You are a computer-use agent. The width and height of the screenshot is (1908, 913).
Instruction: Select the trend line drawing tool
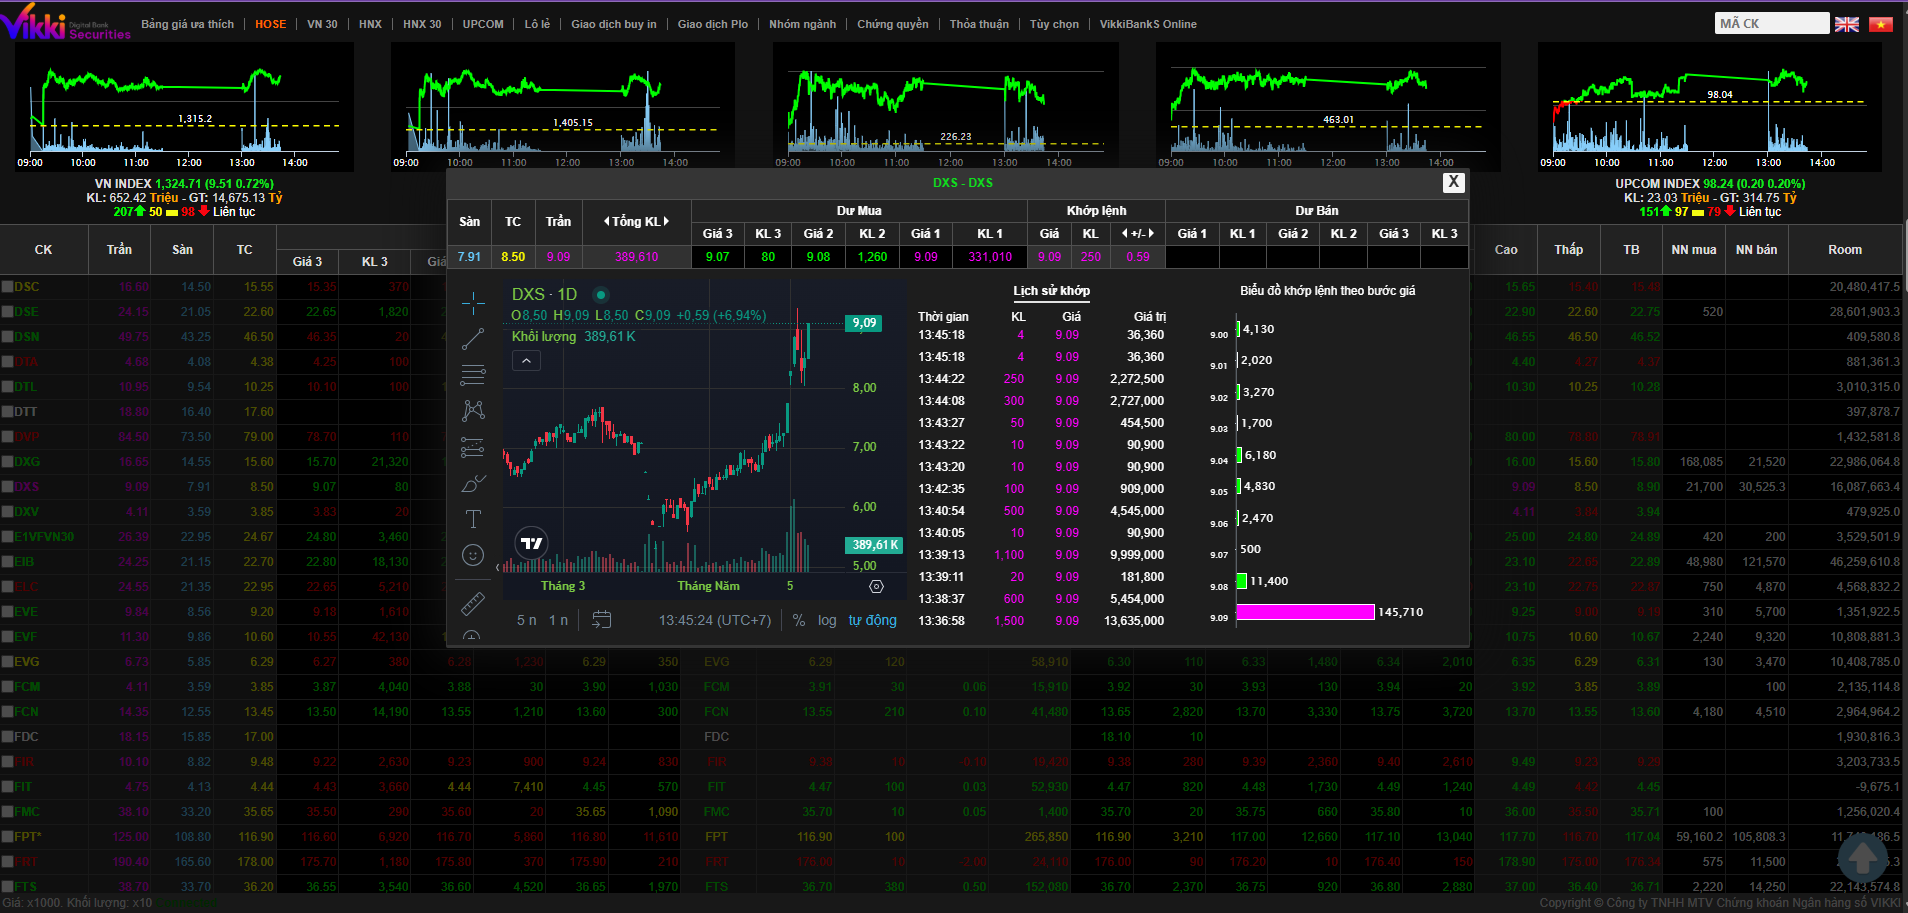[473, 339]
